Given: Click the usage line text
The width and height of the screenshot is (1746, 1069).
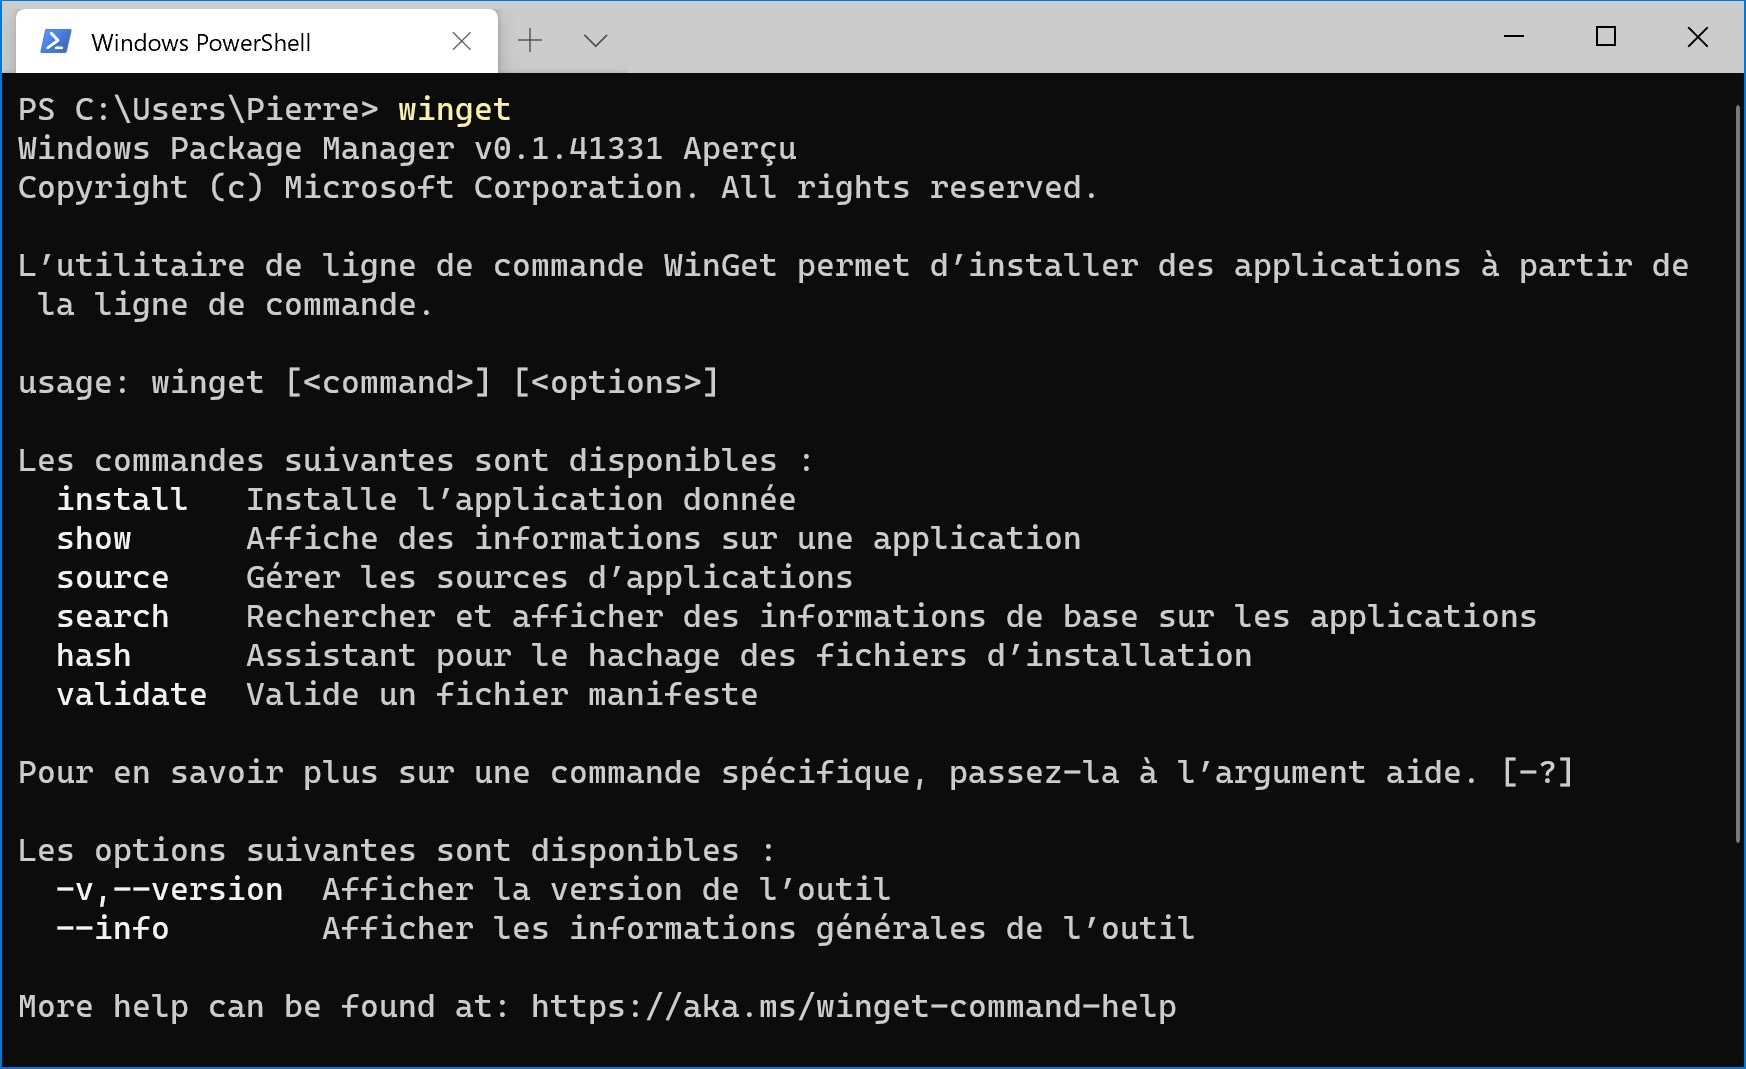Looking at the screenshot, I should (x=368, y=382).
